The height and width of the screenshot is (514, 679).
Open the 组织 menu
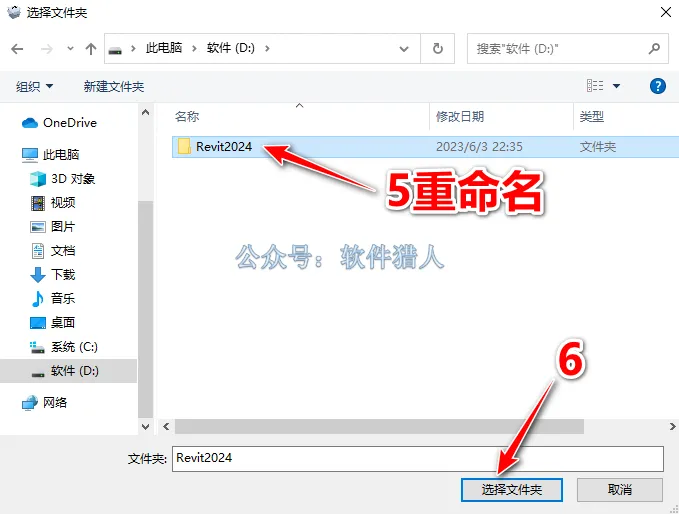35,87
